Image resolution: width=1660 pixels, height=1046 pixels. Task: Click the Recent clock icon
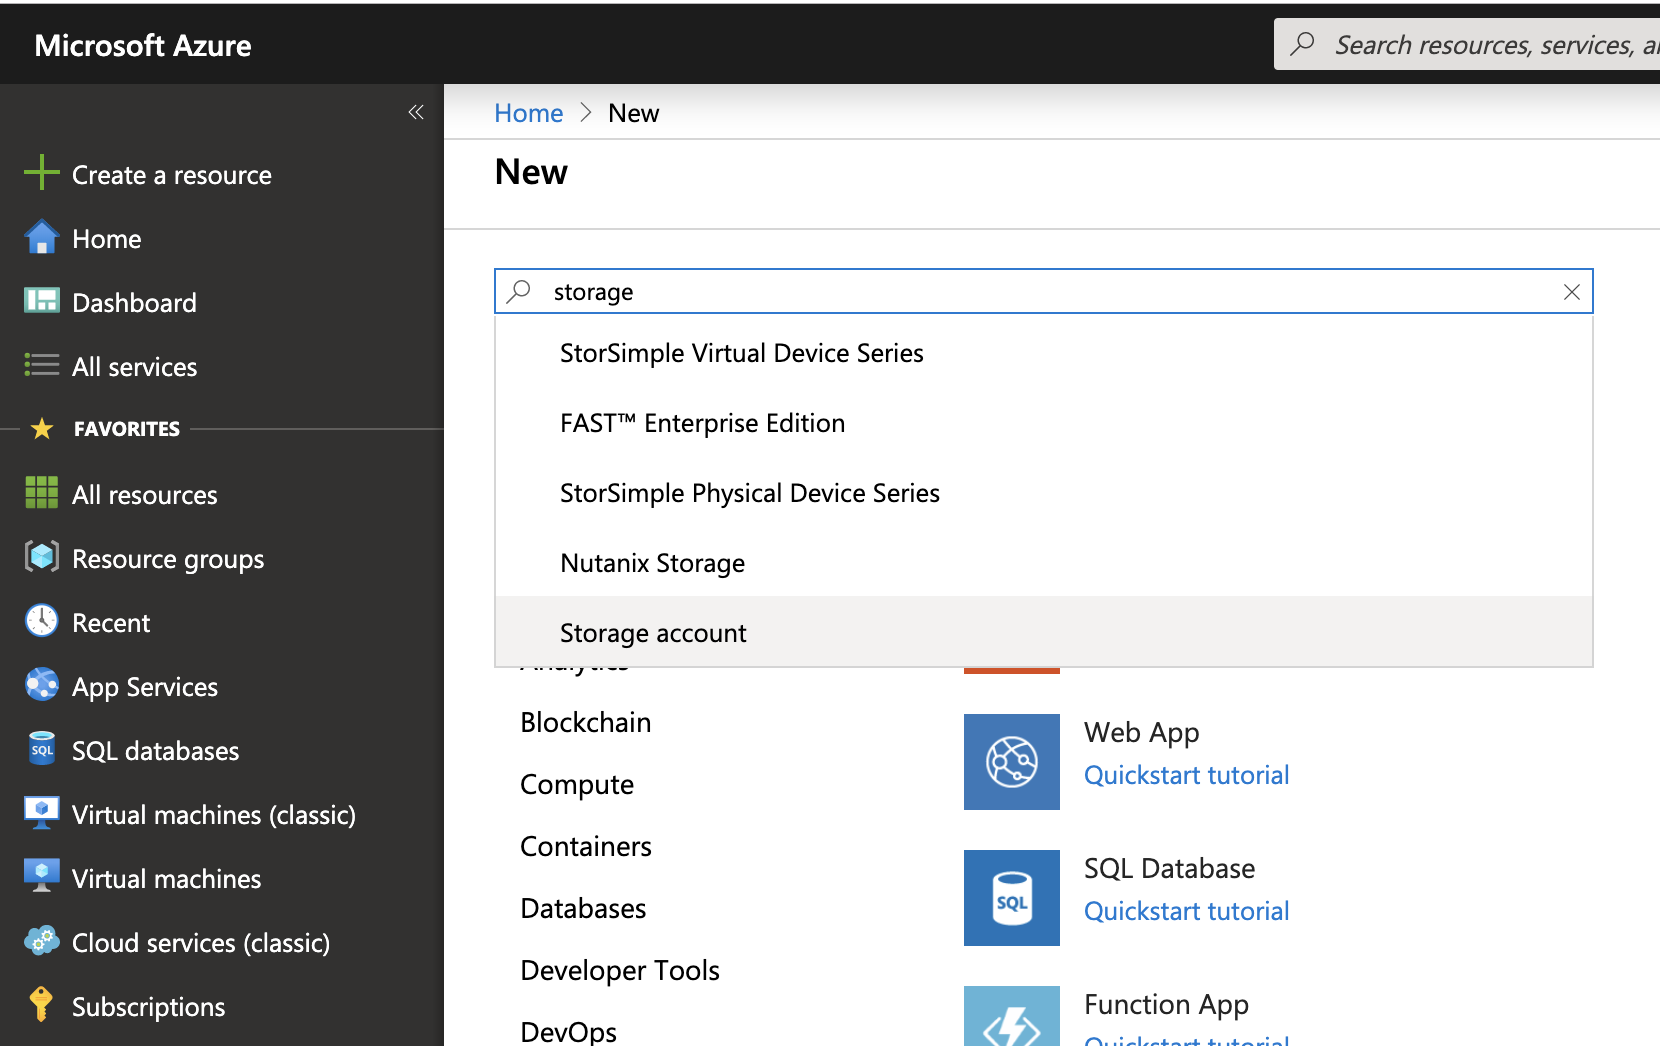[42, 621]
